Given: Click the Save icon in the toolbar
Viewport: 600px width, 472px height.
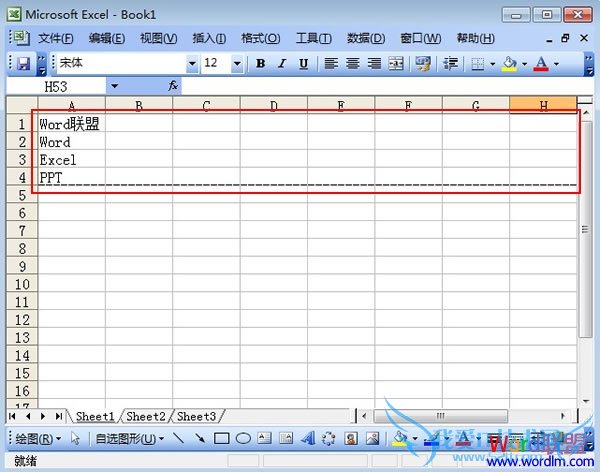Looking at the screenshot, I should tap(23, 63).
